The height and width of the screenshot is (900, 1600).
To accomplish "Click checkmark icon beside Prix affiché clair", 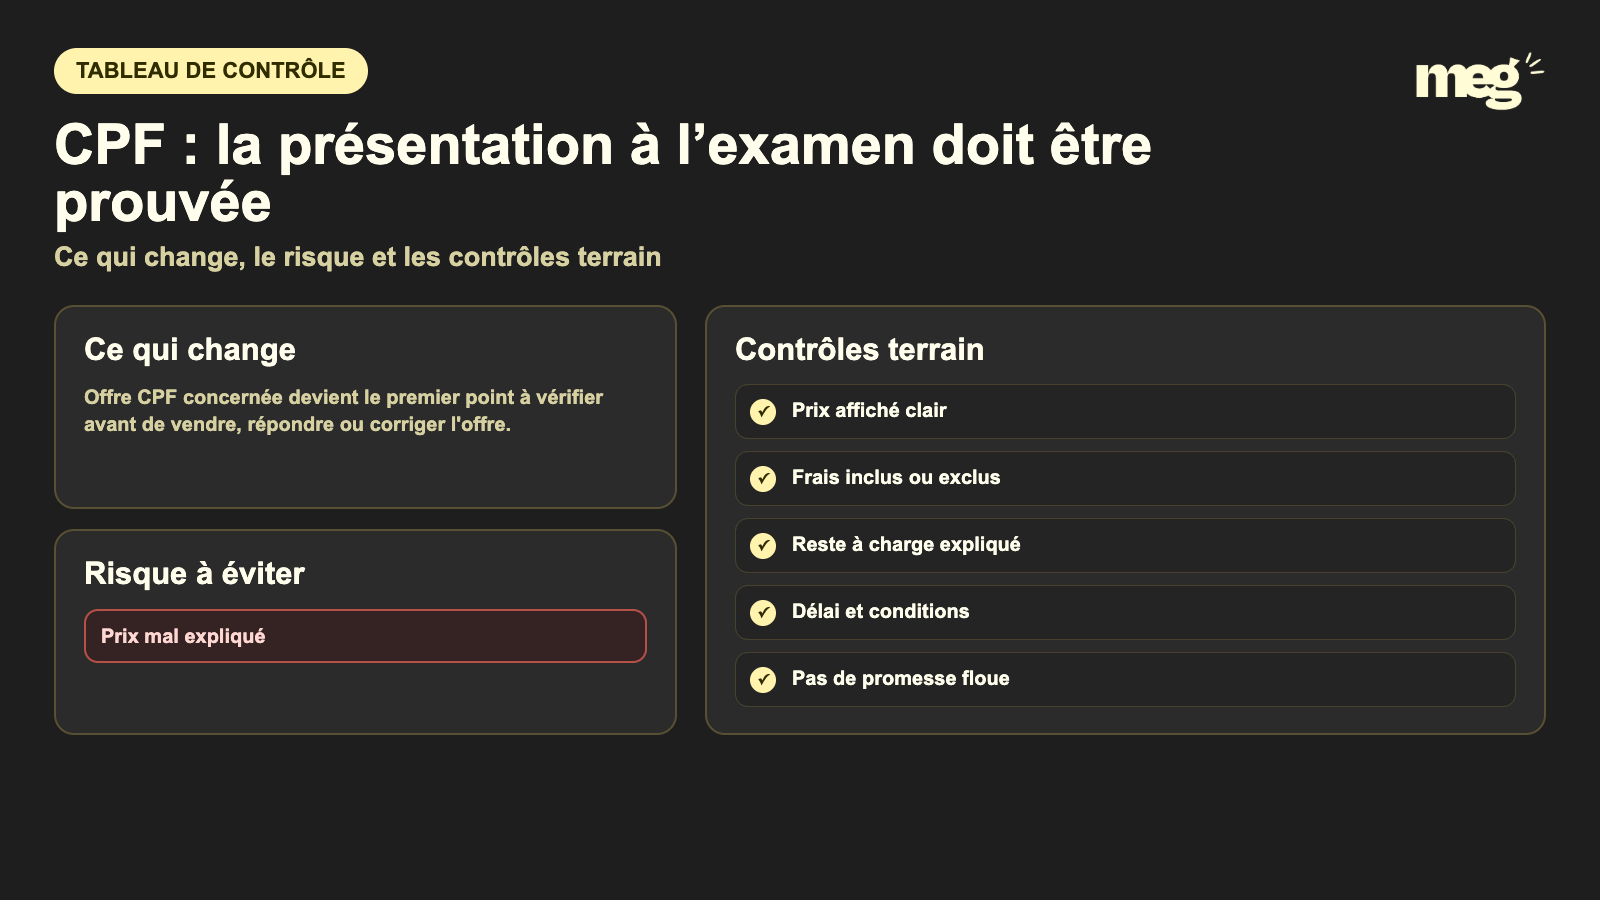I will 763,412.
